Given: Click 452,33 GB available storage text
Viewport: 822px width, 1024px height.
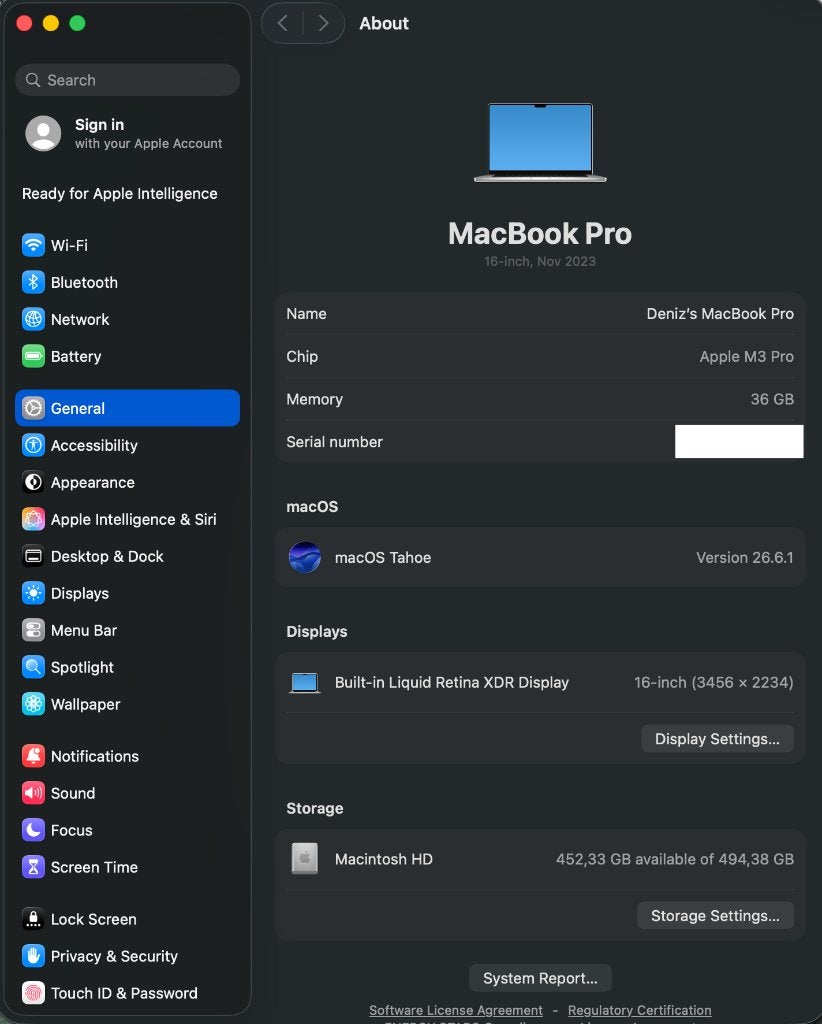Looking at the screenshot, I should pos(675,859).
